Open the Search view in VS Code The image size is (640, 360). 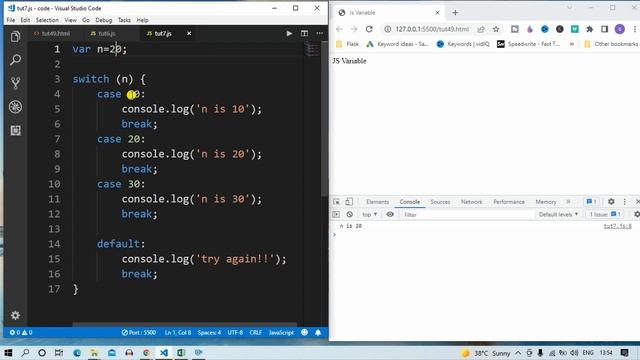point(16,60)
